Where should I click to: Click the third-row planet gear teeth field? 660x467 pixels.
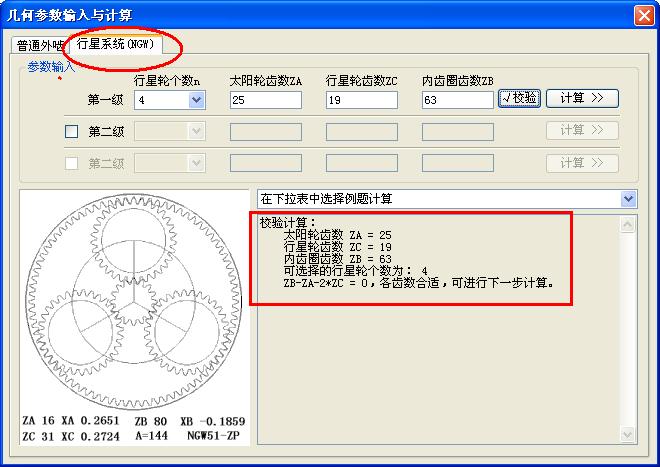(362, 163)
